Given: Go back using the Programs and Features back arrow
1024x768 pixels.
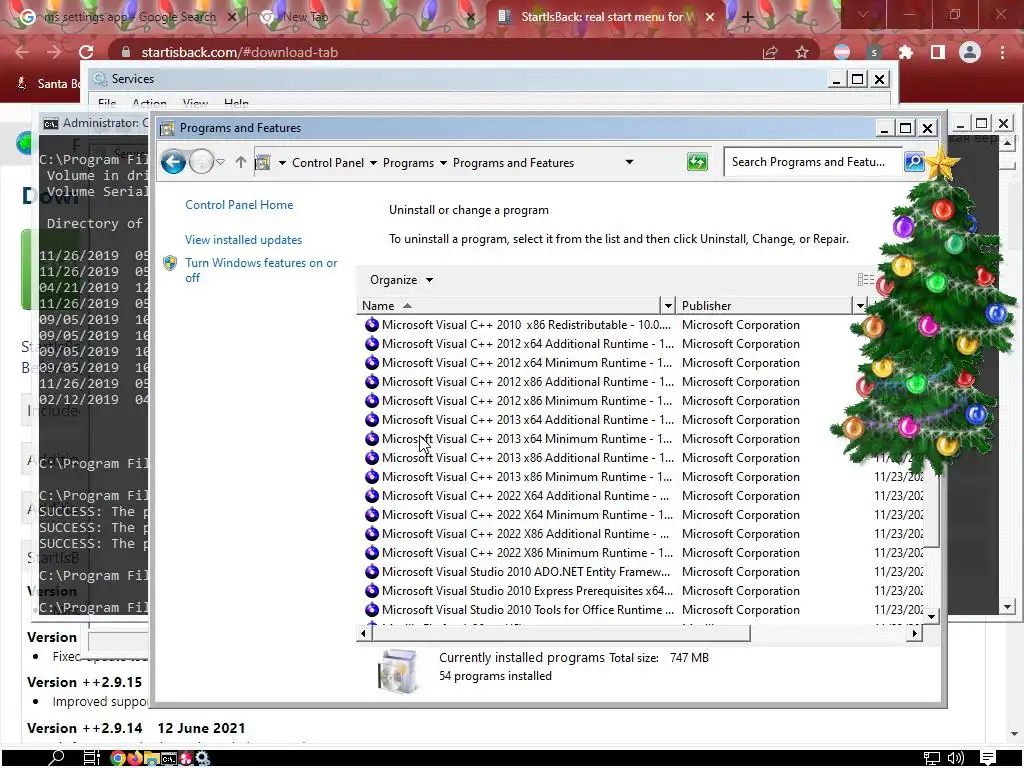Looking at the screenshot, I should 173,162.
